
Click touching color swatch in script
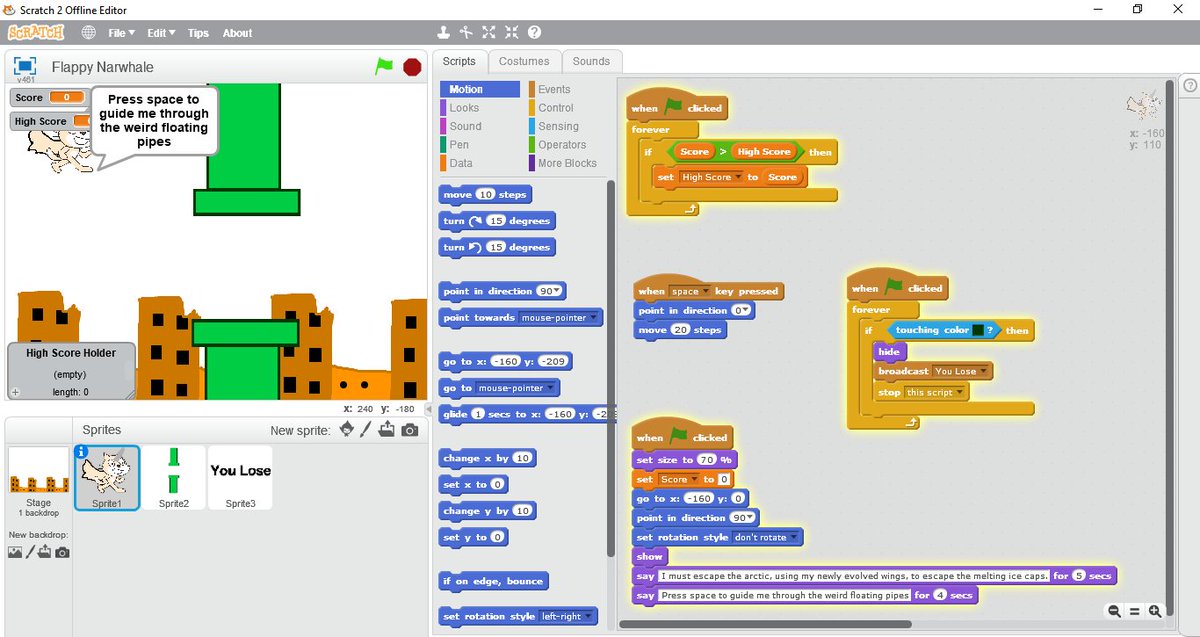977,330
